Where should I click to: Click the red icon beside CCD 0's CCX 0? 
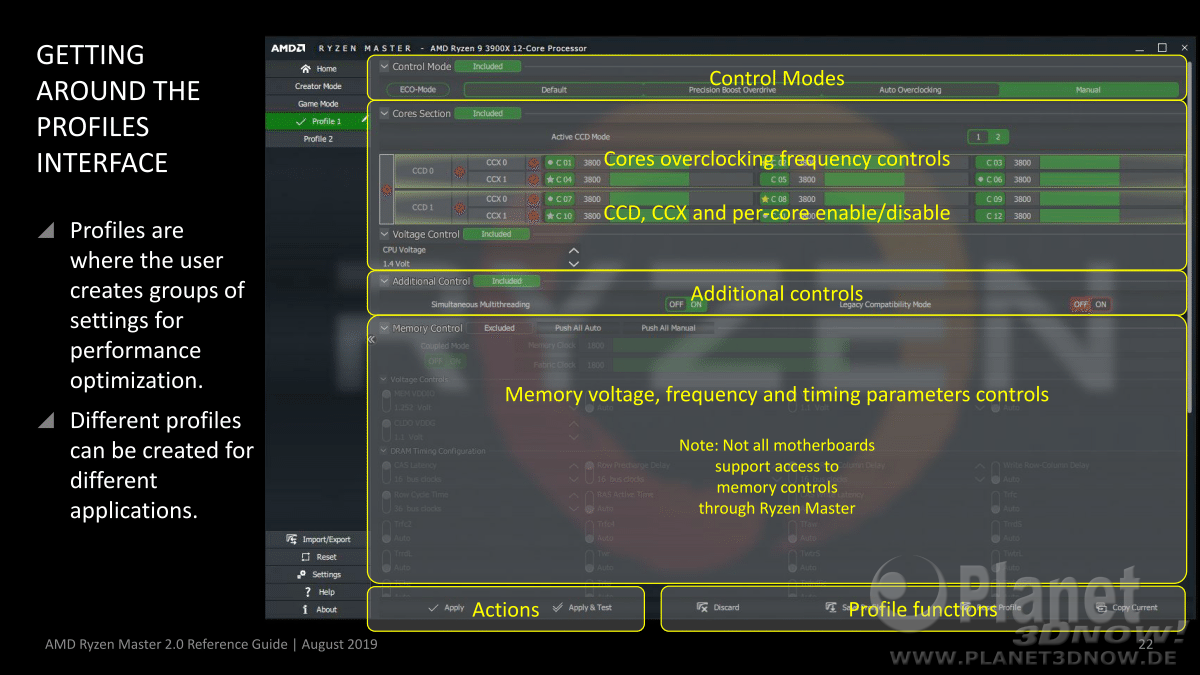coord(534,162)
